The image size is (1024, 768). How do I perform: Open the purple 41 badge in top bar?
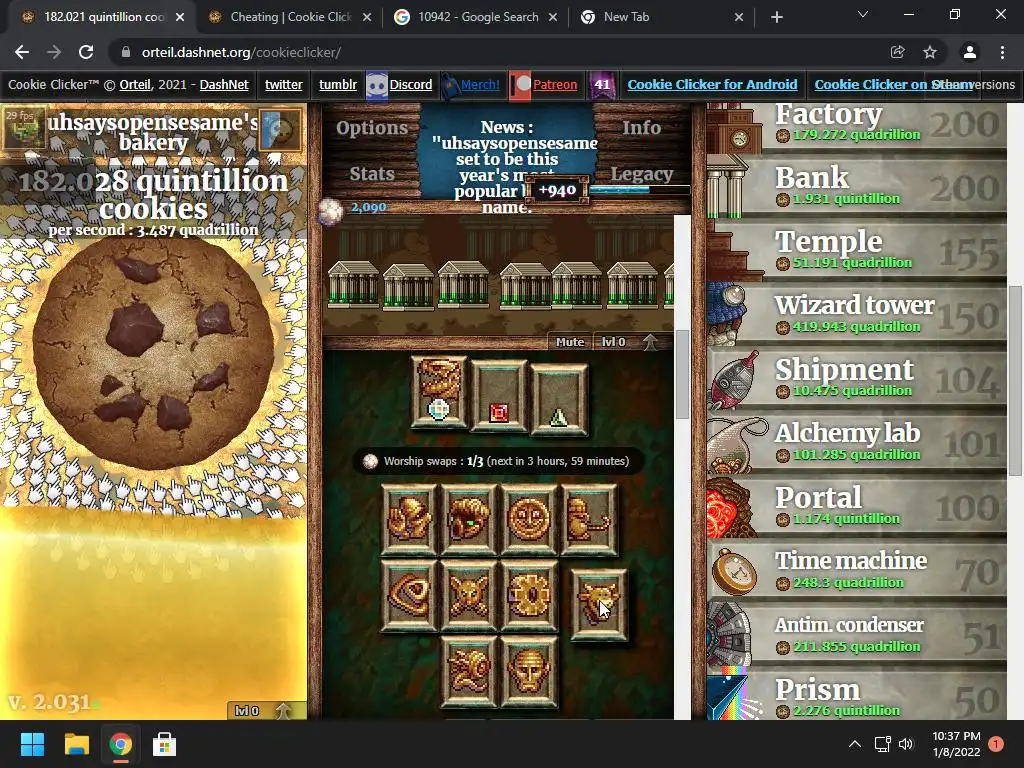(x=602, y=84)
